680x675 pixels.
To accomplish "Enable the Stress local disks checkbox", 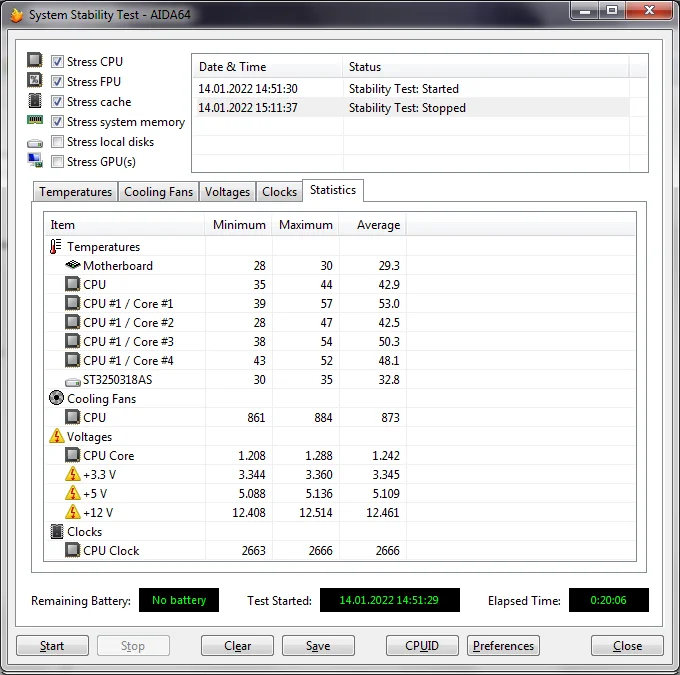I will tap(57, 141).
